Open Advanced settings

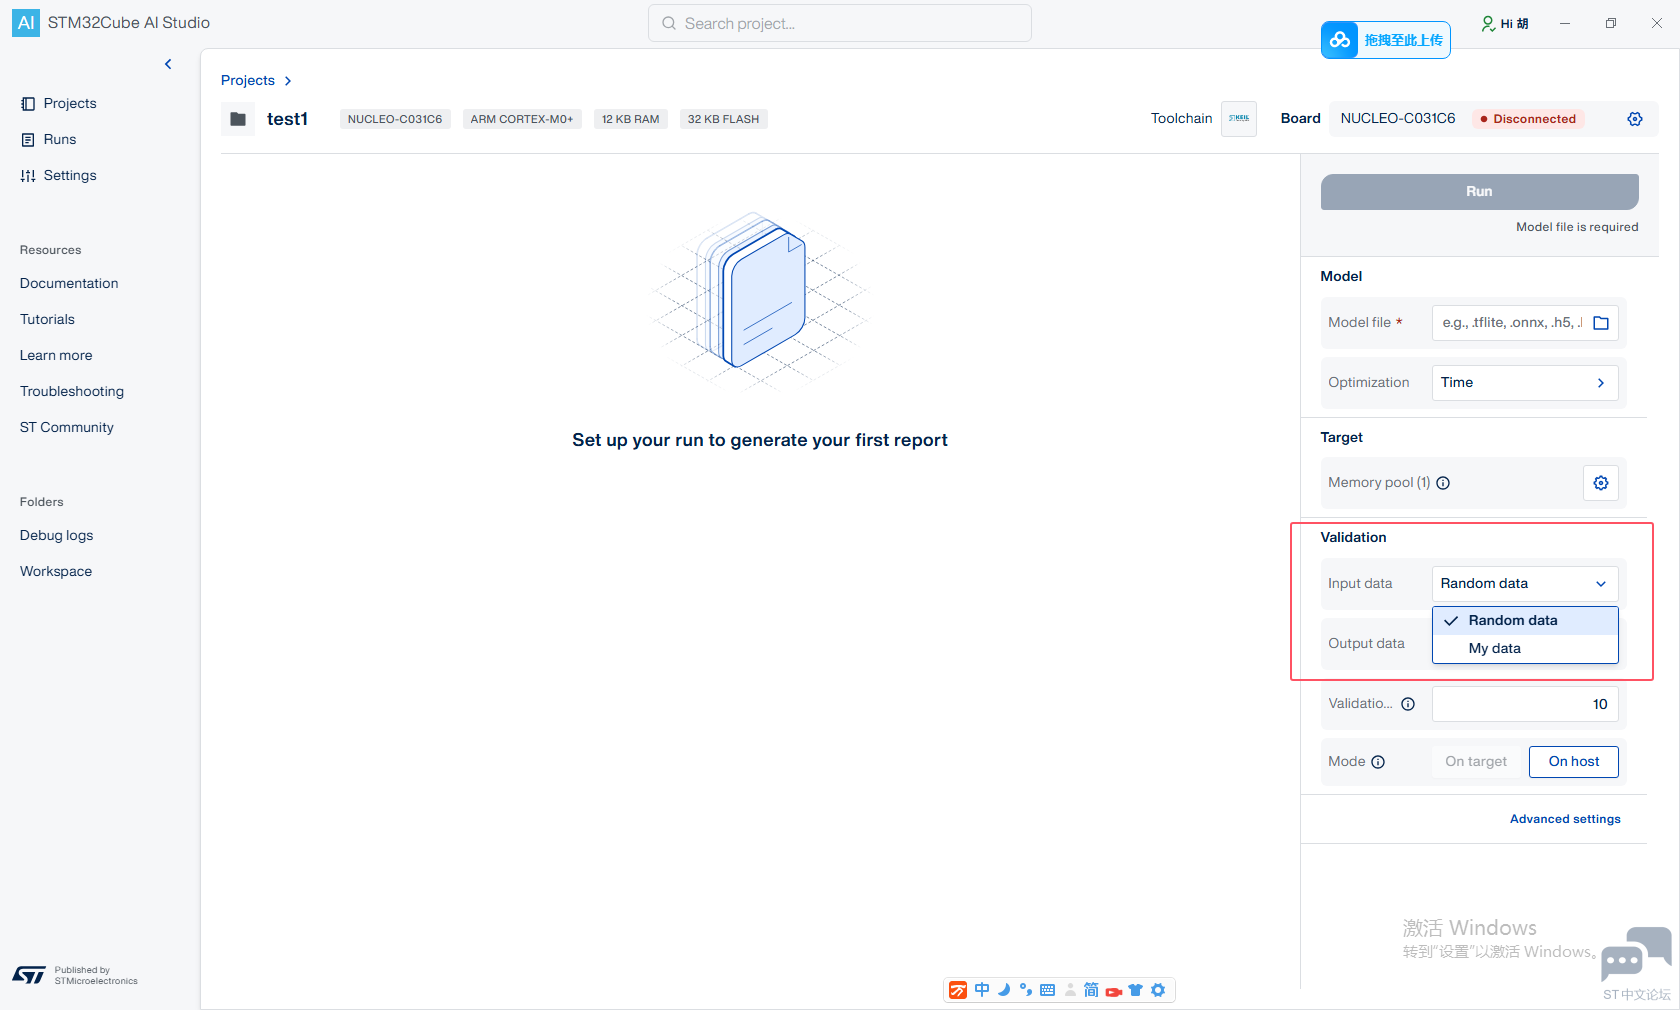click(x=1565, y=819)
